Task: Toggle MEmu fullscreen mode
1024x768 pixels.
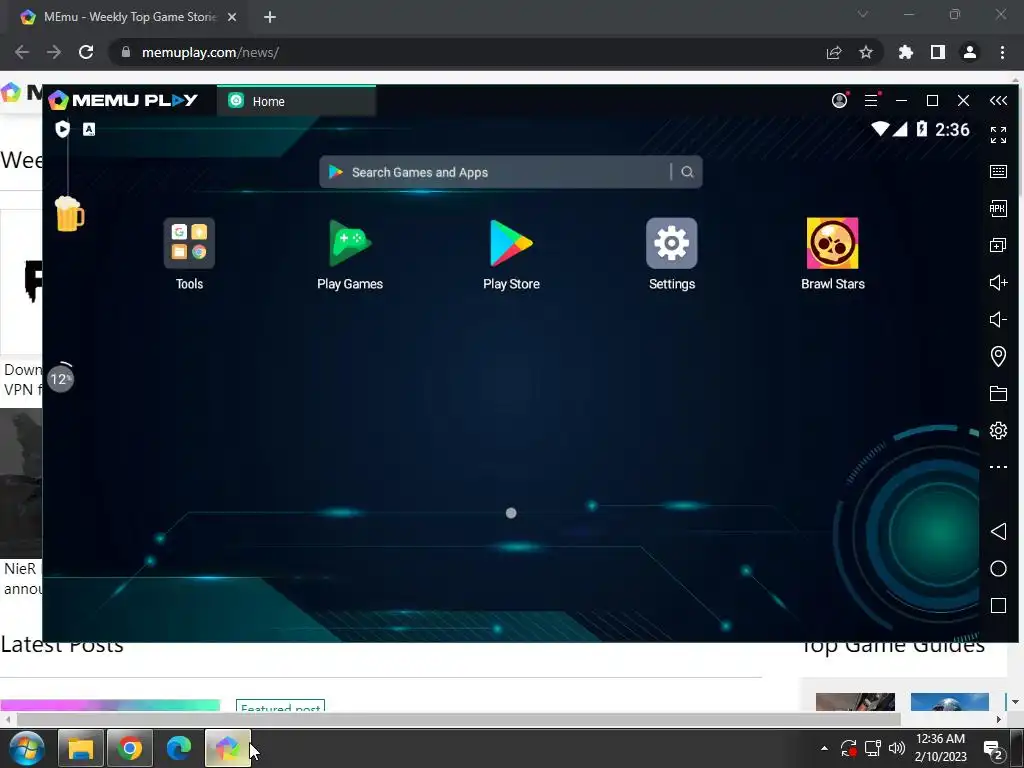Action: pyautogui.click(x=998, y=135)
